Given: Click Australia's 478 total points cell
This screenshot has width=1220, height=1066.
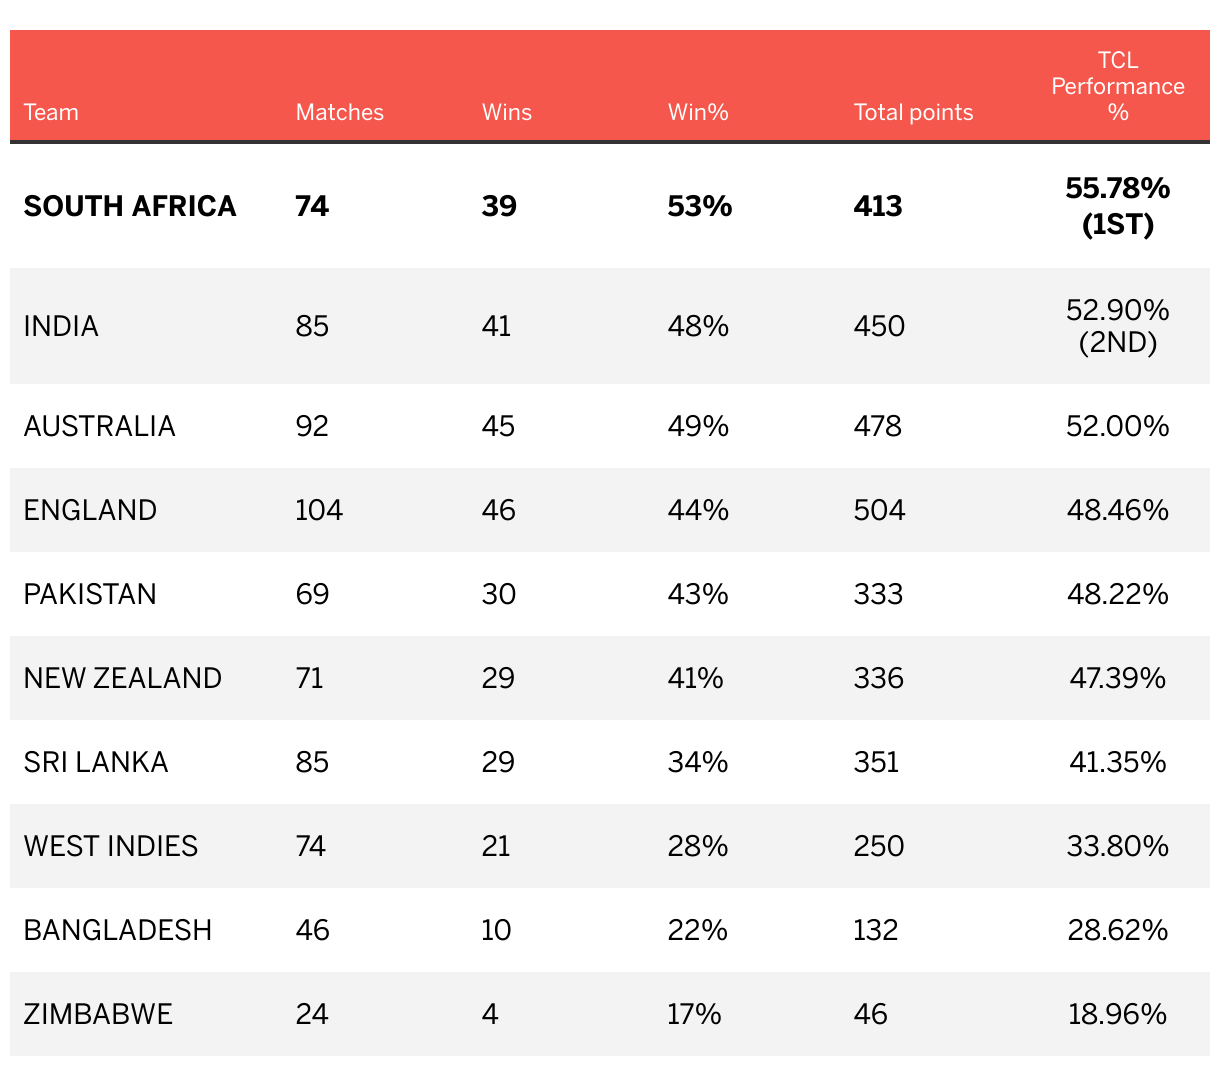Looking at the screenshot, I should (x=877, y=426).
